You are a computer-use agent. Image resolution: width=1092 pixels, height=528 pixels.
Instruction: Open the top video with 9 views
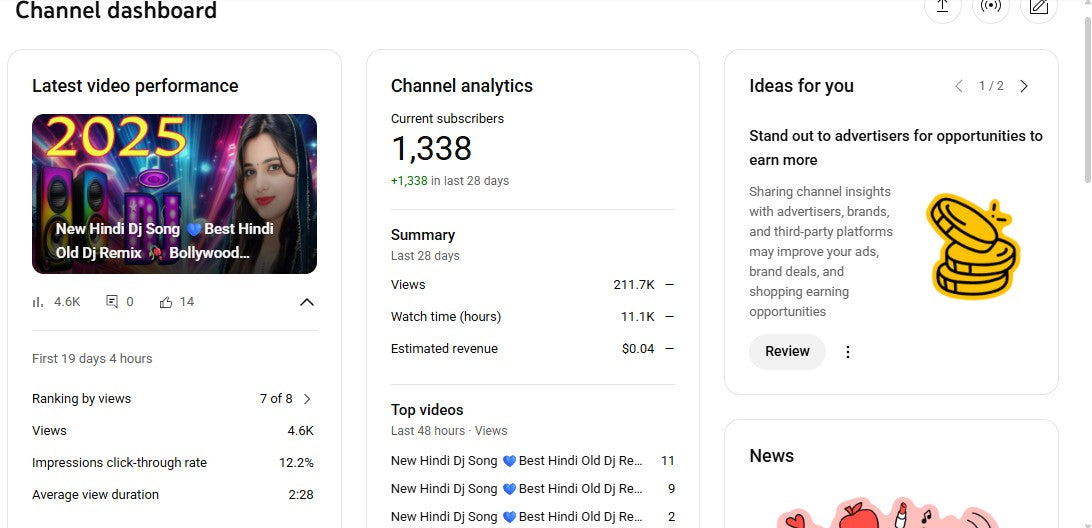click(516, 489)
